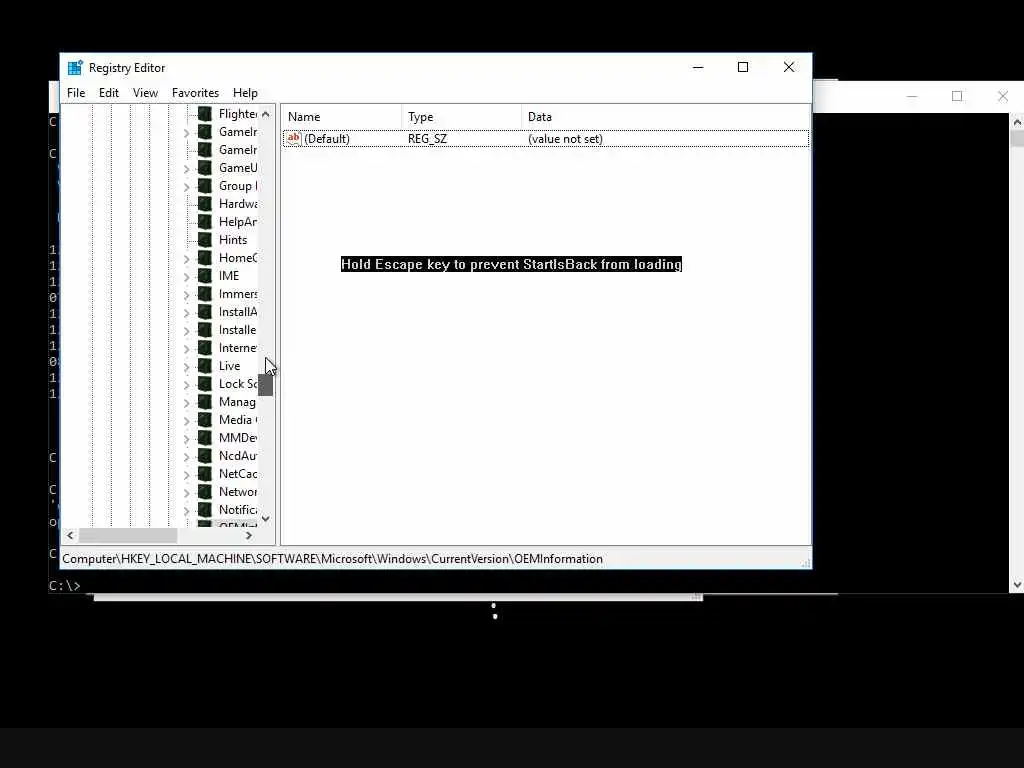Select the NetCac key label

(x=238, y=474)
